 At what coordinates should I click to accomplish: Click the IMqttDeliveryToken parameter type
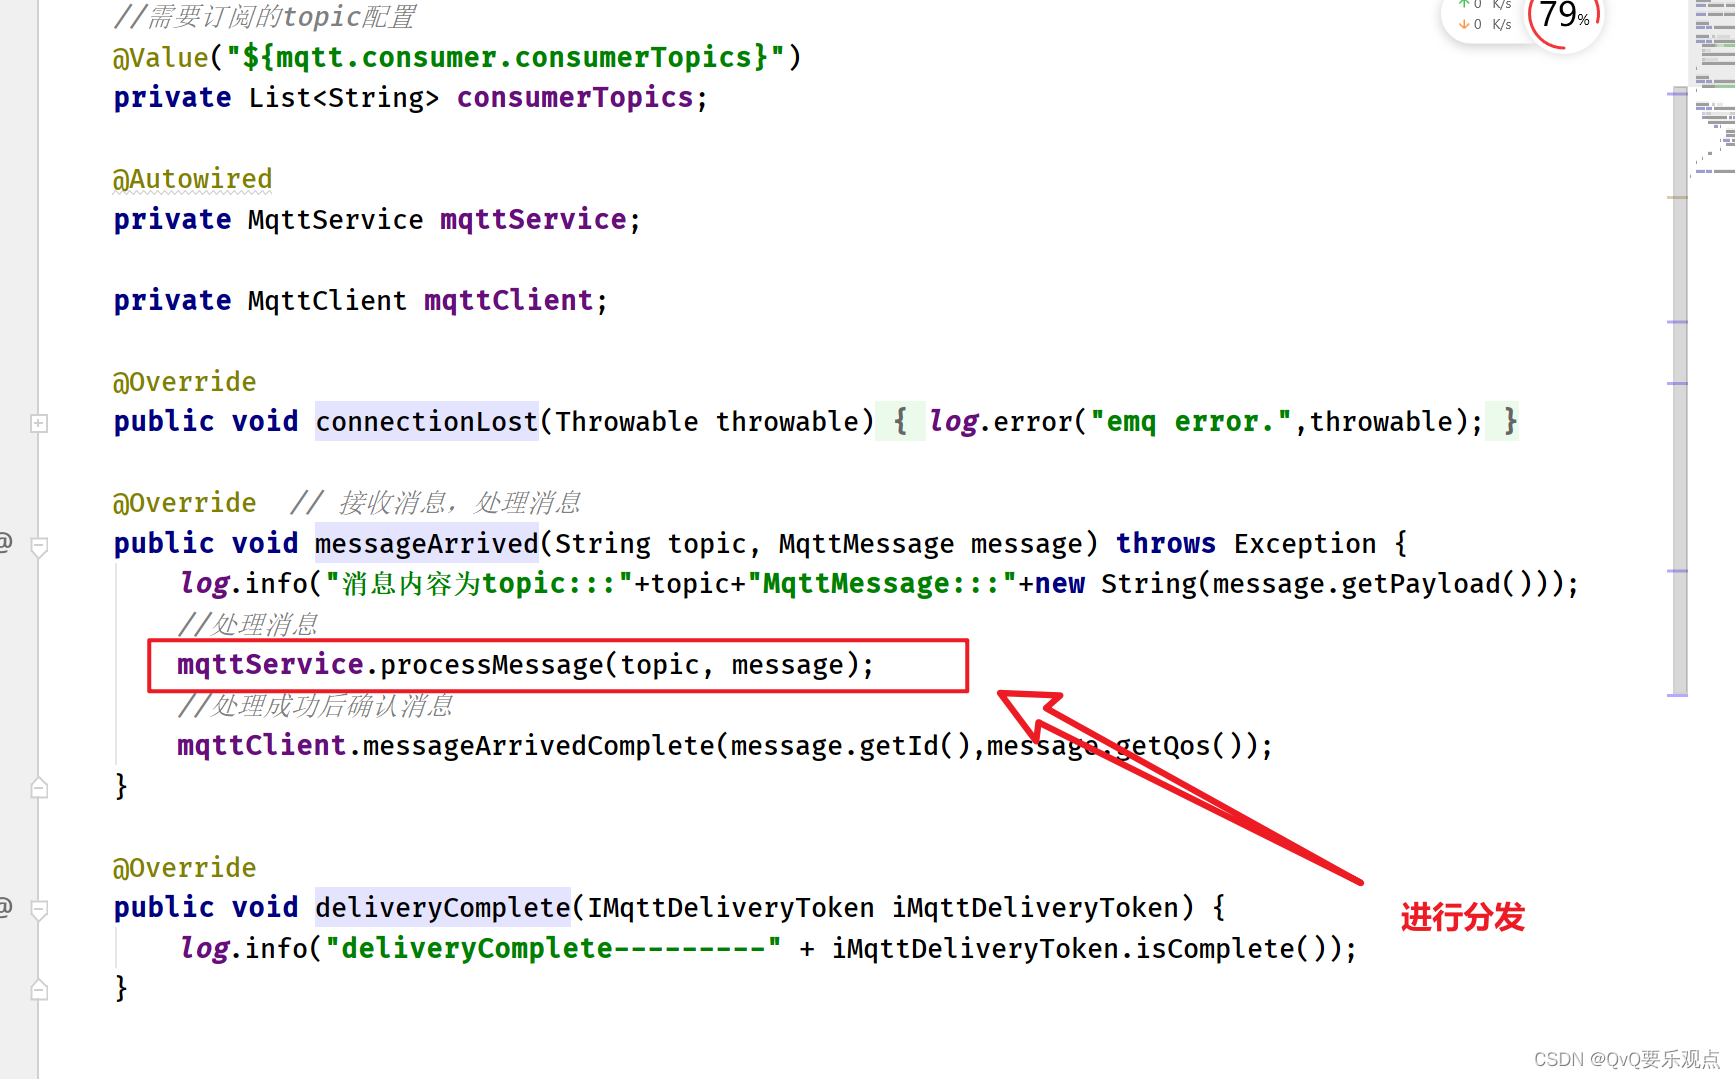(731, 908)
